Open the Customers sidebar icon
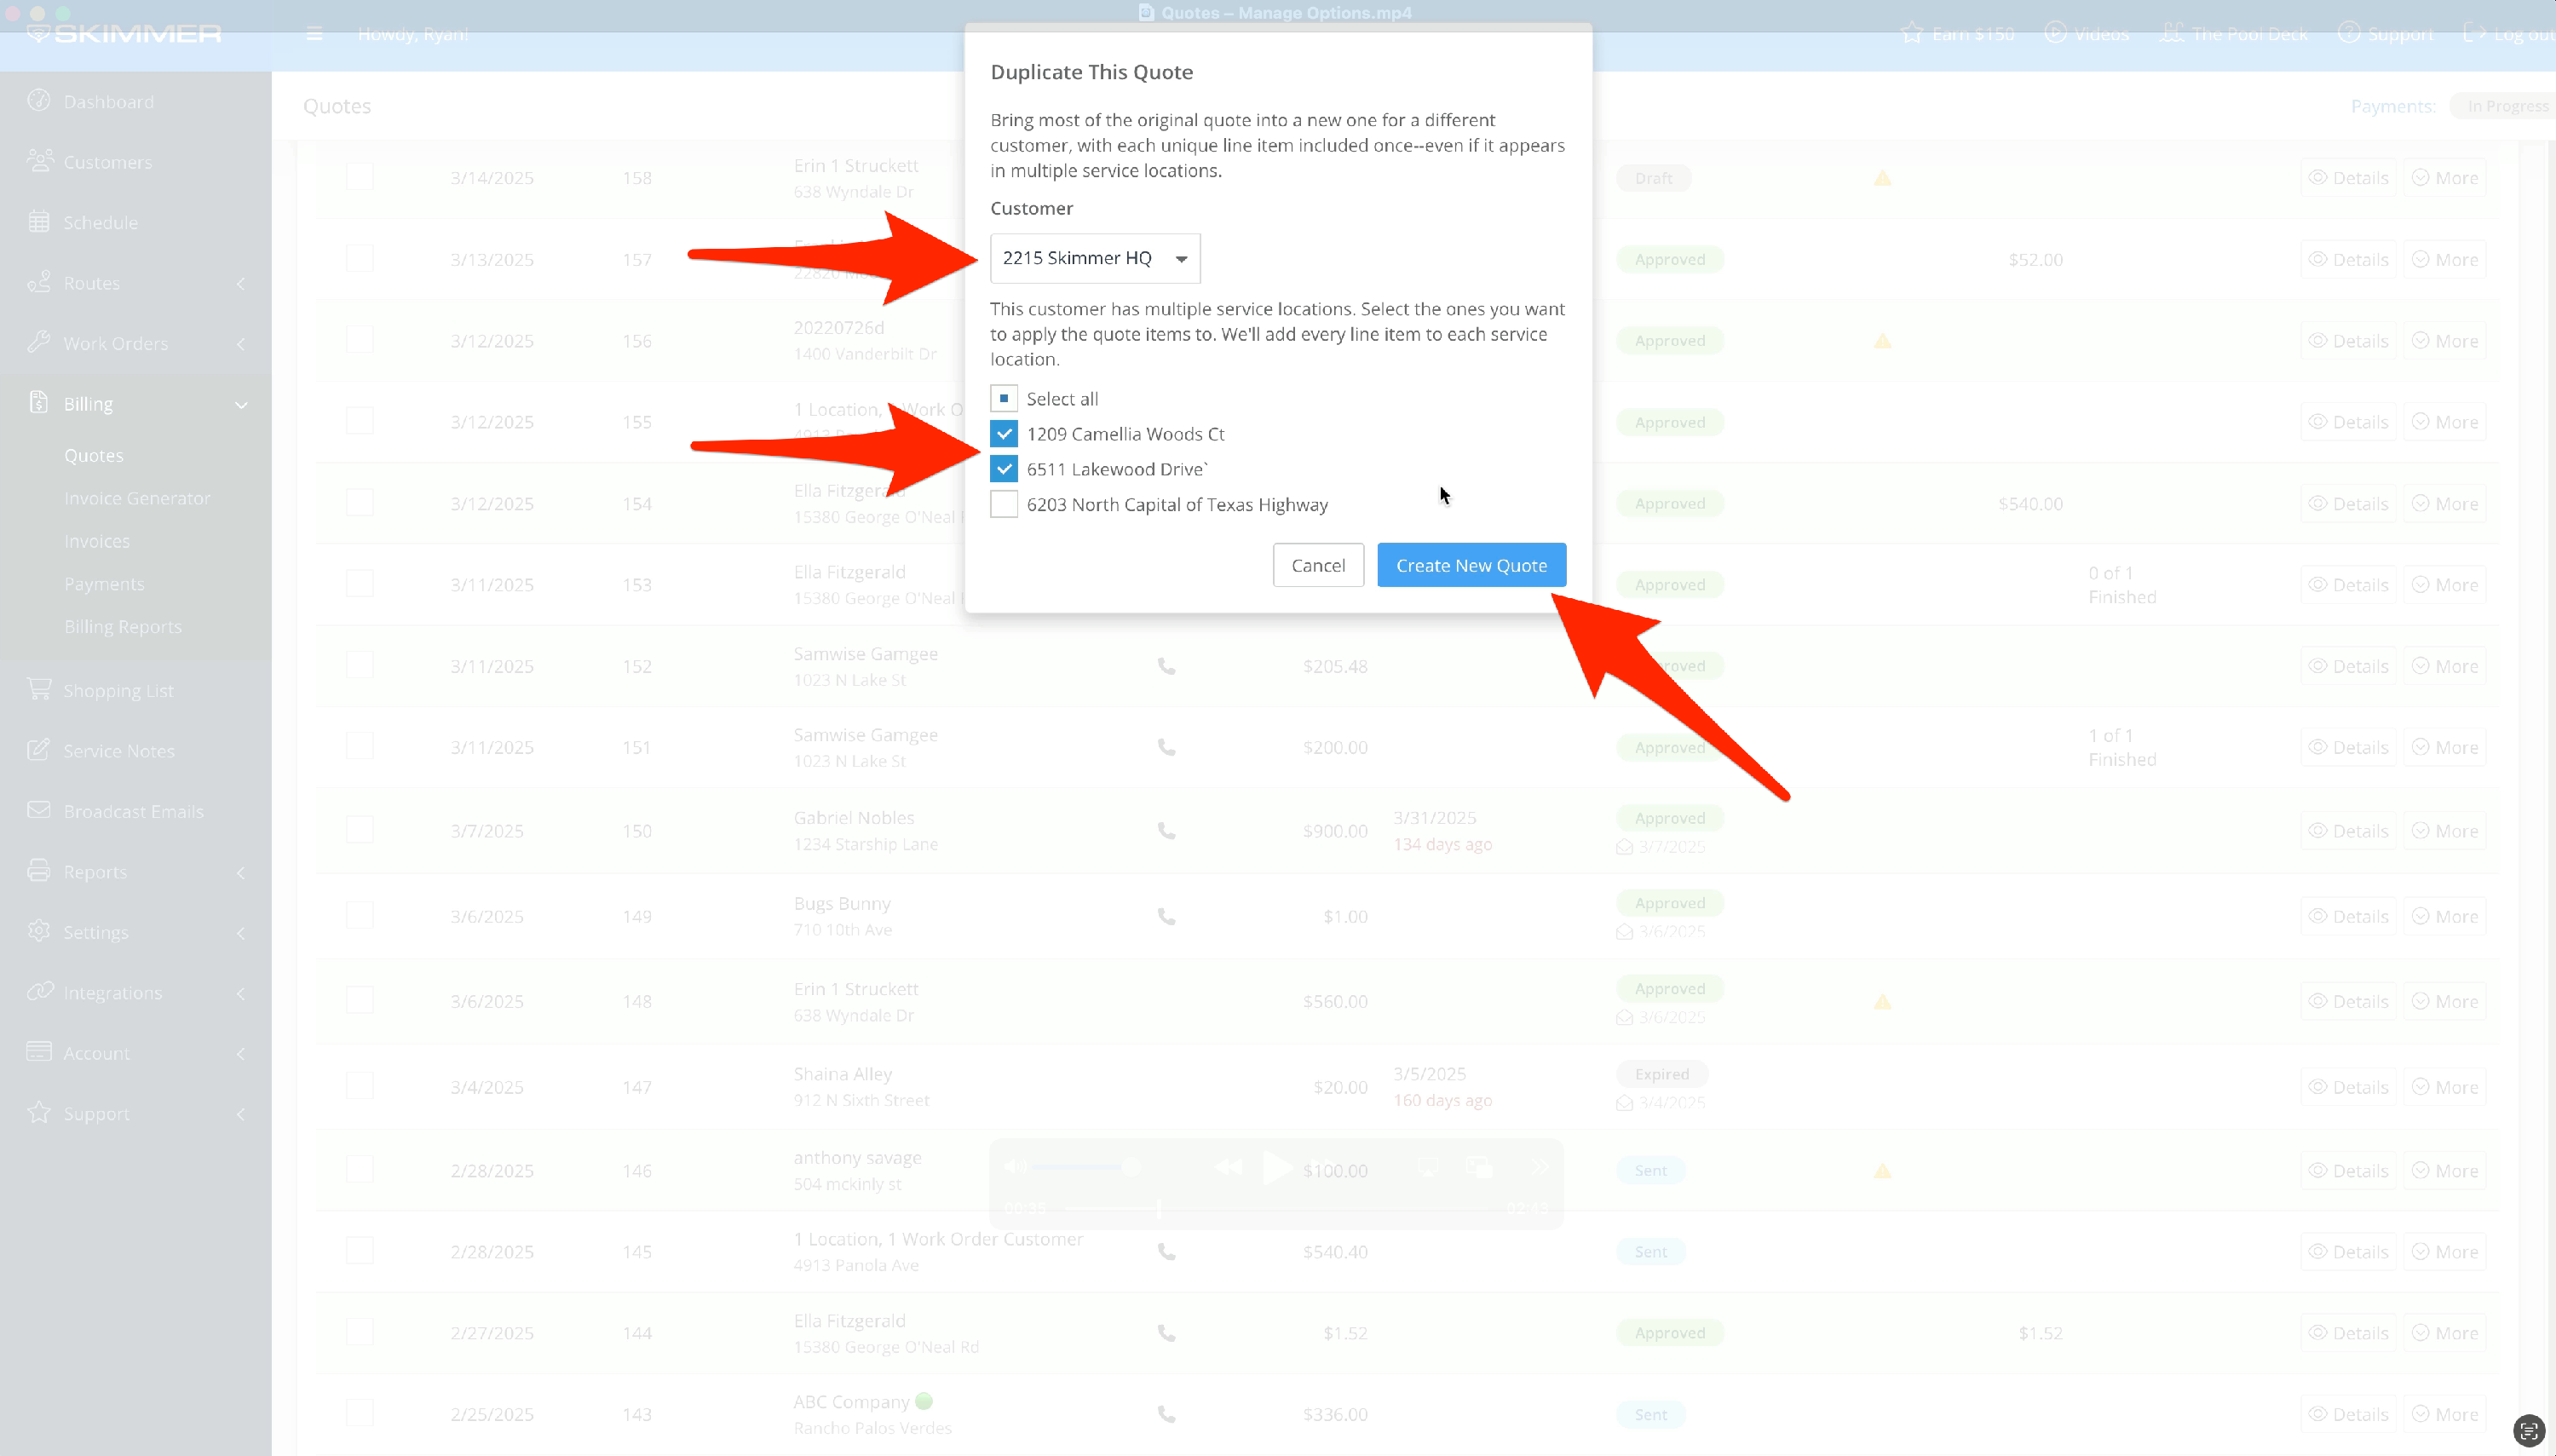 (x=39, y=161)
